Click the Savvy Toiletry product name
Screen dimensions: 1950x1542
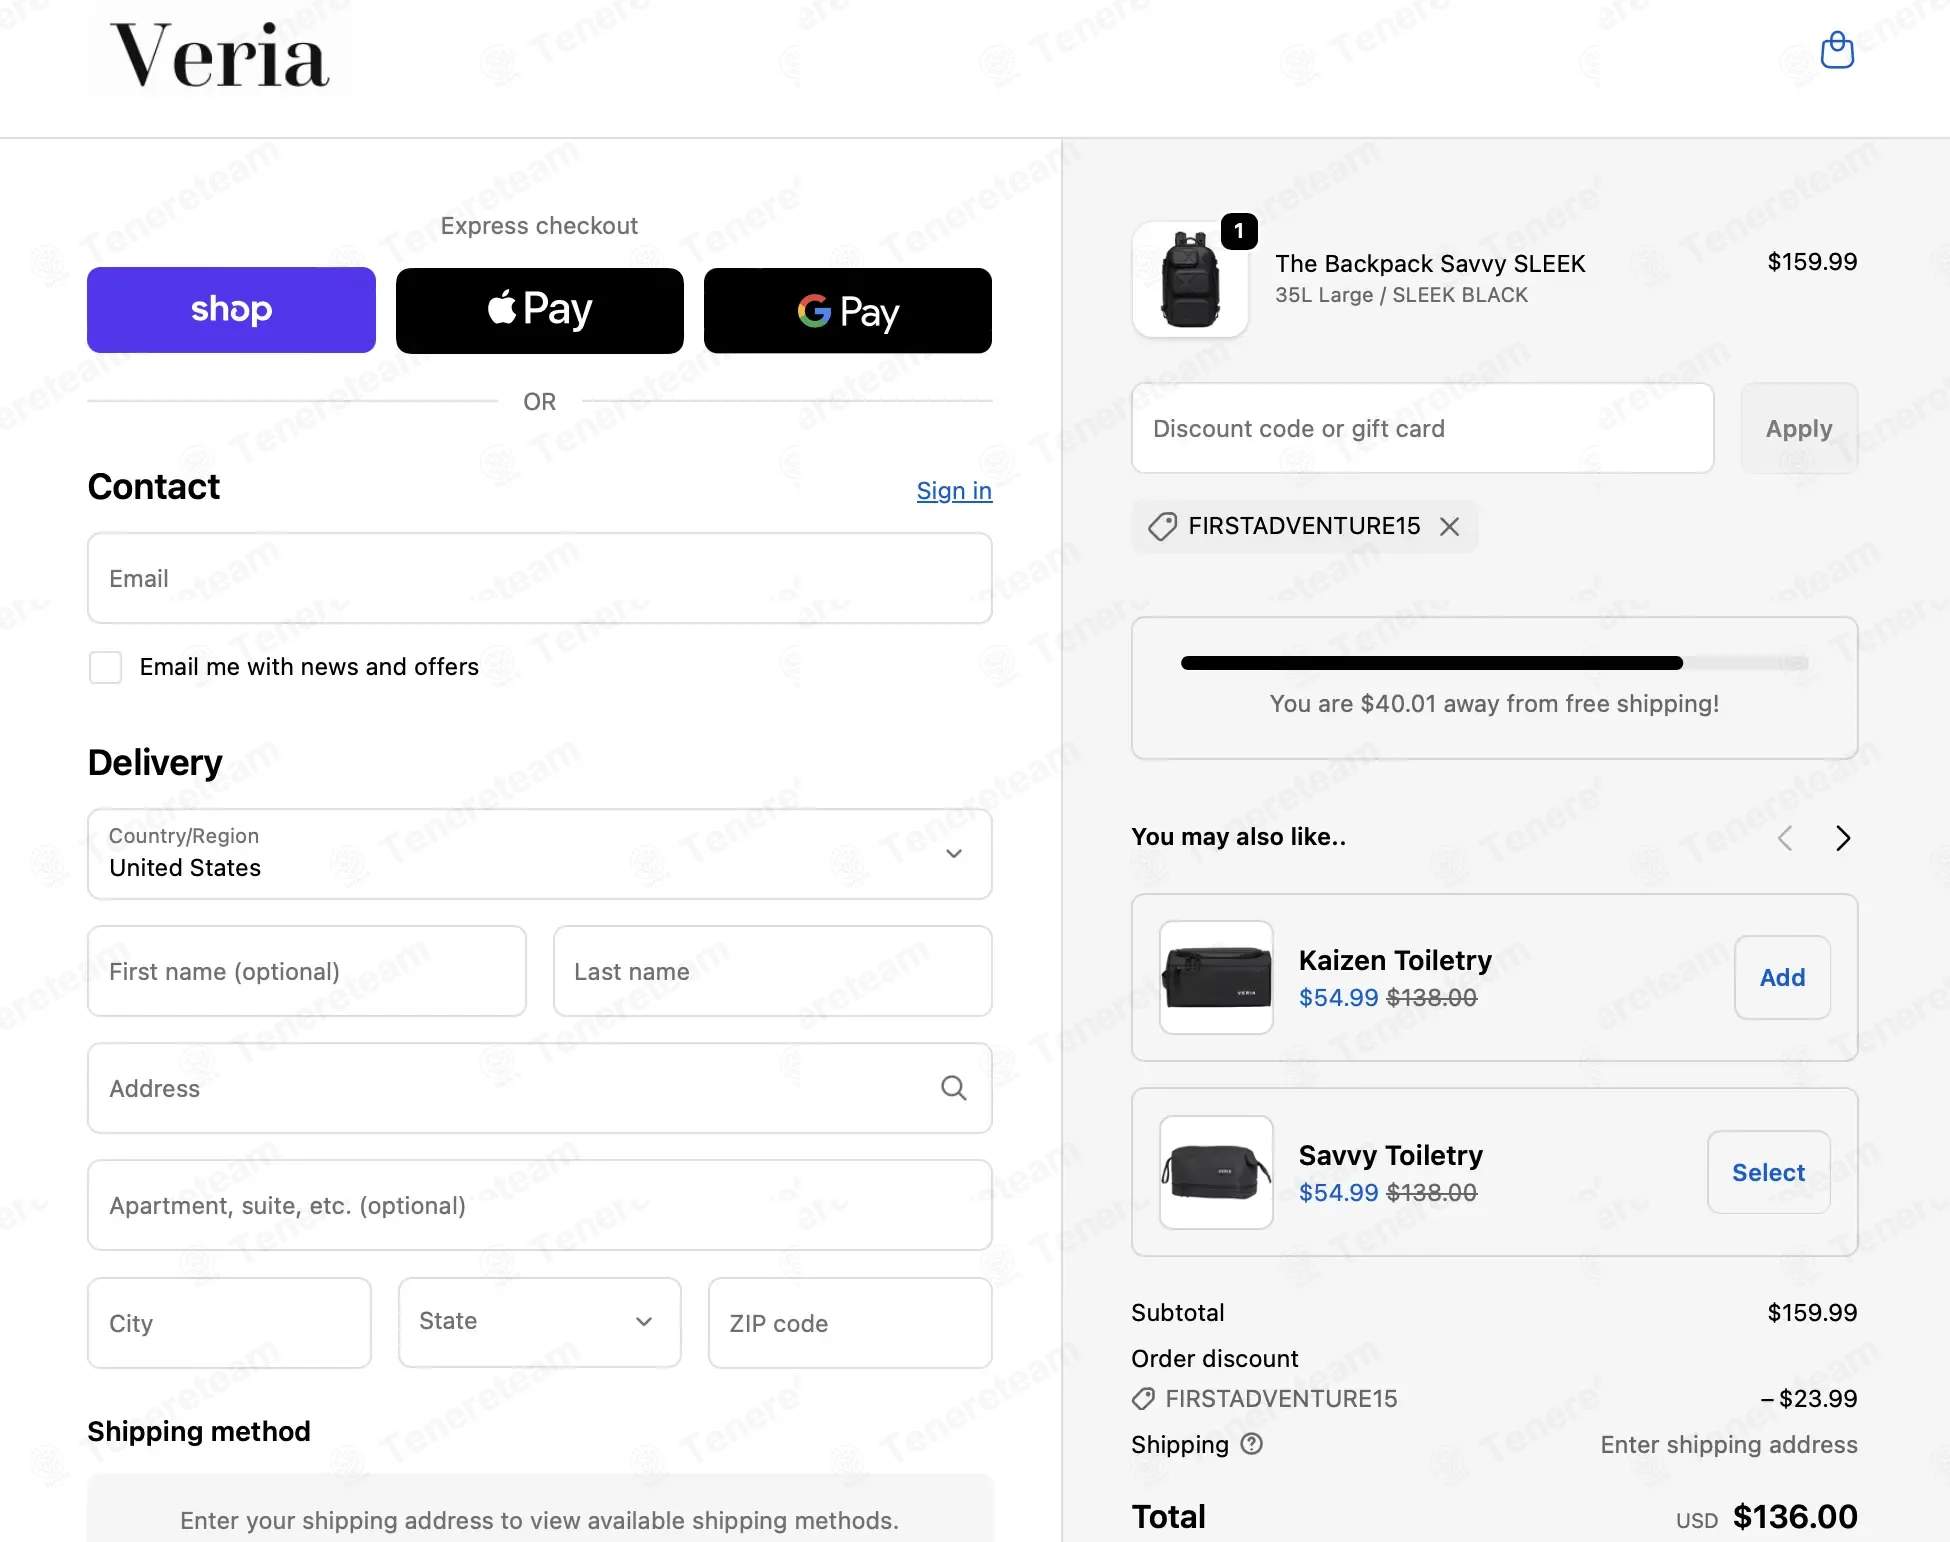pyautogui.click(x=1390, y=1155)
